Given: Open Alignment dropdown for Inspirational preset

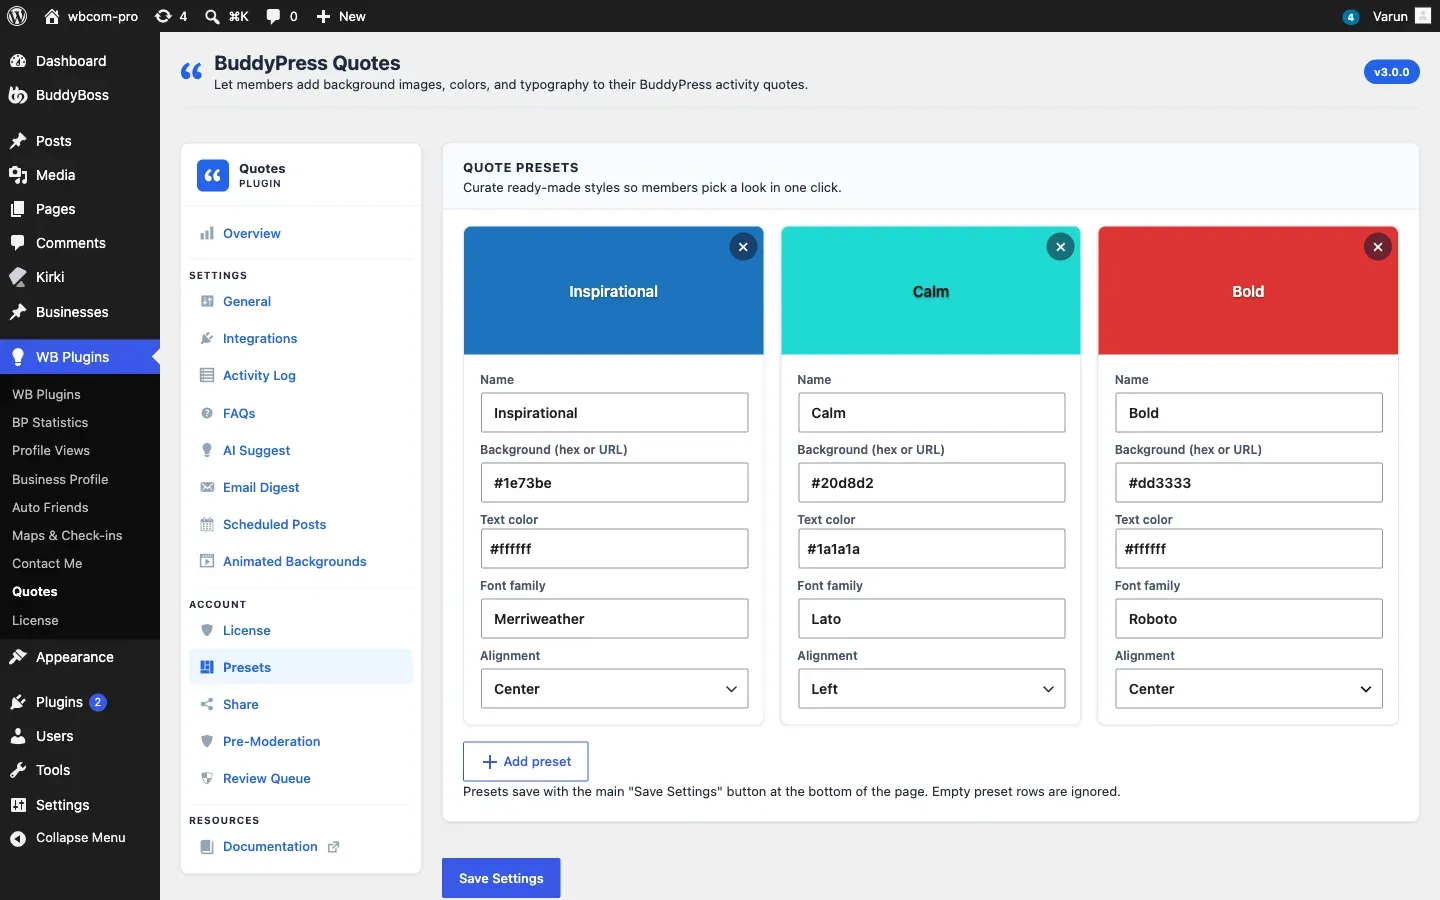Looking at the screenshot, I should pyautogui.click(x=614, y=689).
